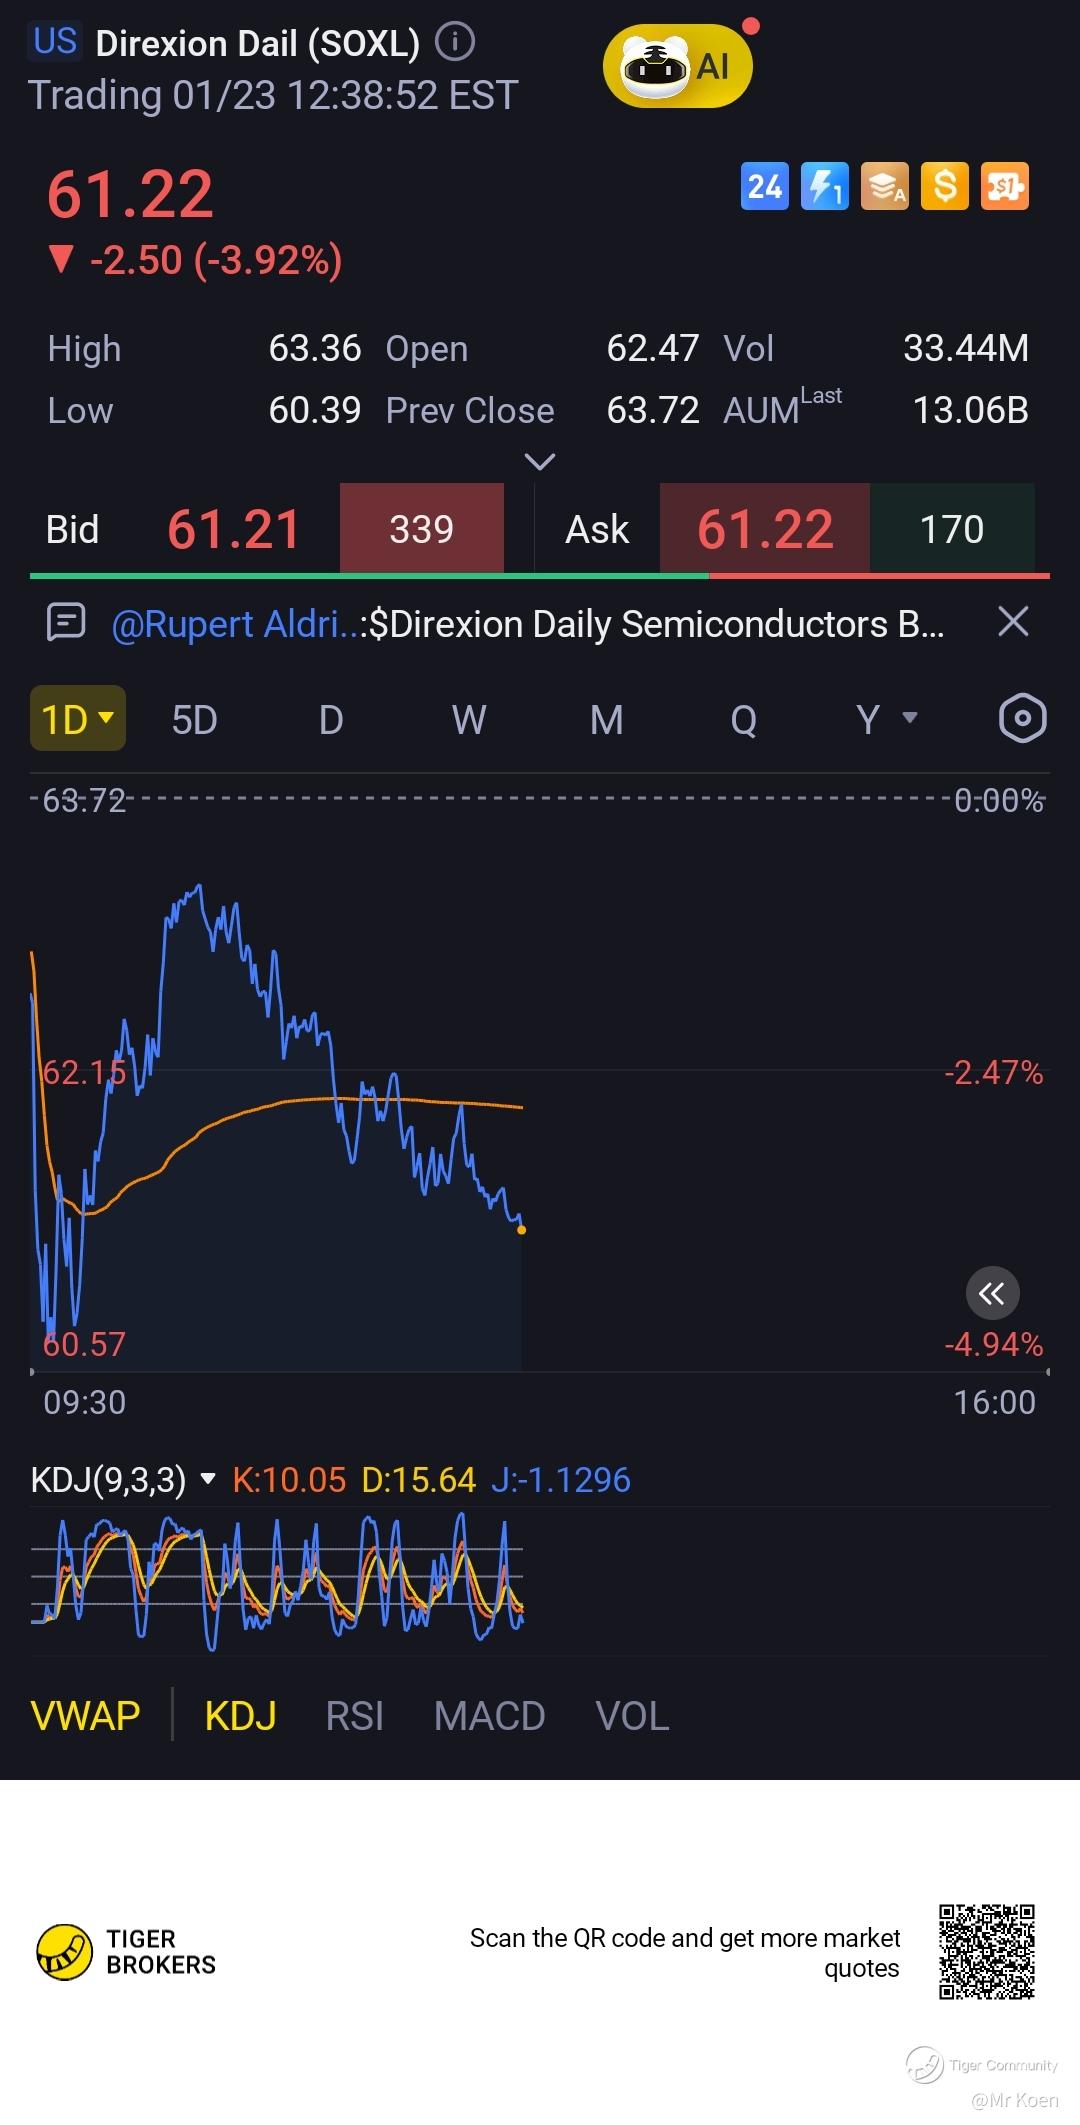The image size is (1080, 2125).
Task: Select the VOL indicator
Action: (x=632, y=1716)
